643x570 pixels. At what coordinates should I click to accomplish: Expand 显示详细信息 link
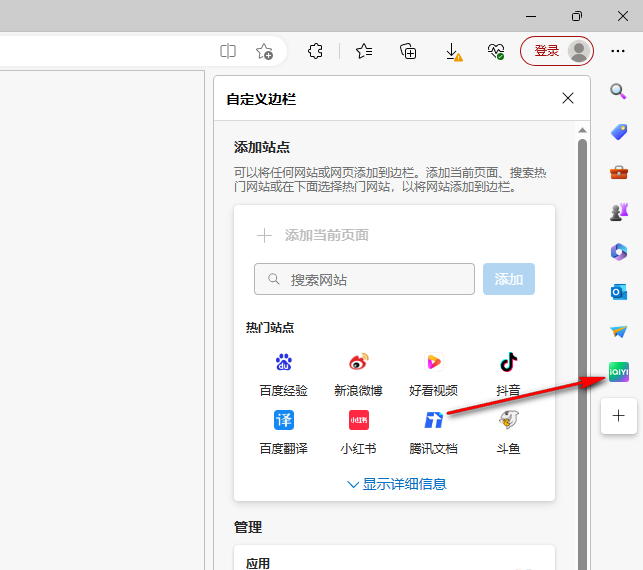pos(397,484)
